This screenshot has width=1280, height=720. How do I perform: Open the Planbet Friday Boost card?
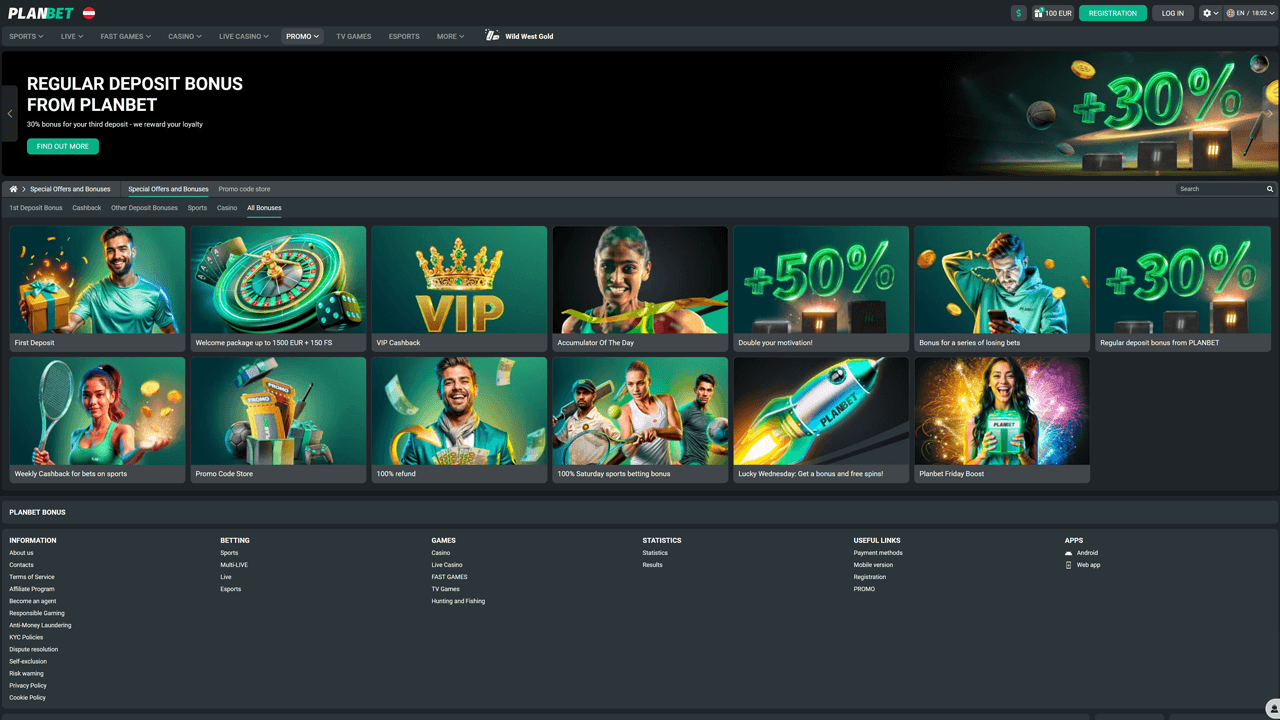coord(1002,420)
